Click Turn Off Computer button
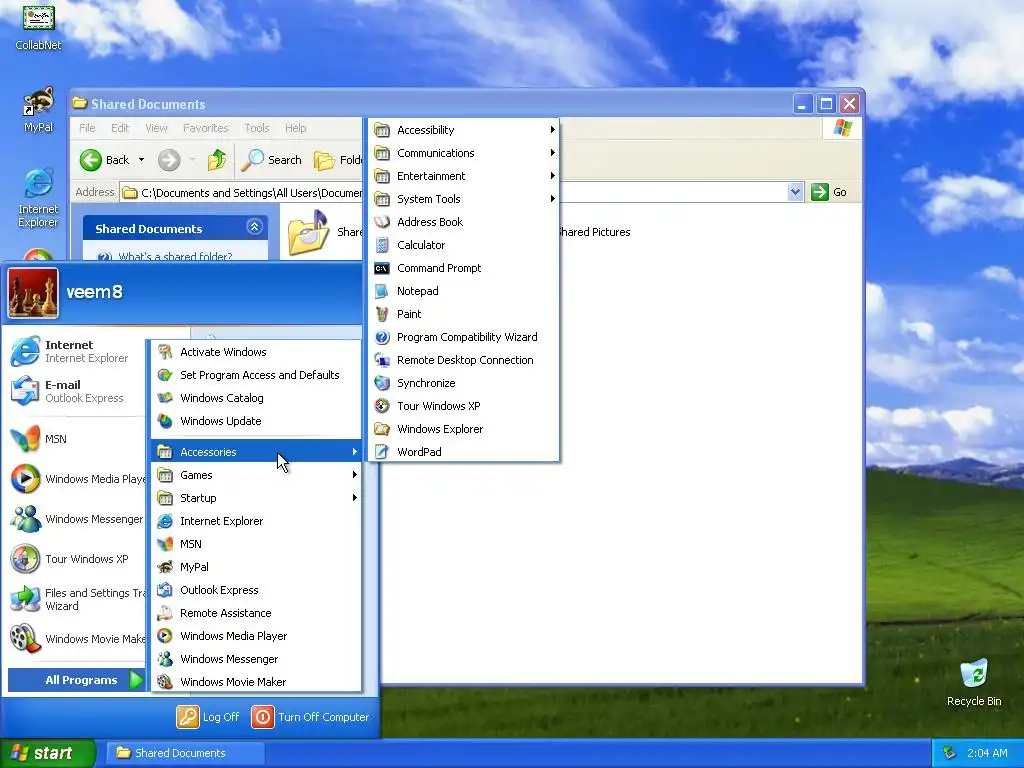The height and width of the screenshot is (768, 1024). click(x=310, y=717)
